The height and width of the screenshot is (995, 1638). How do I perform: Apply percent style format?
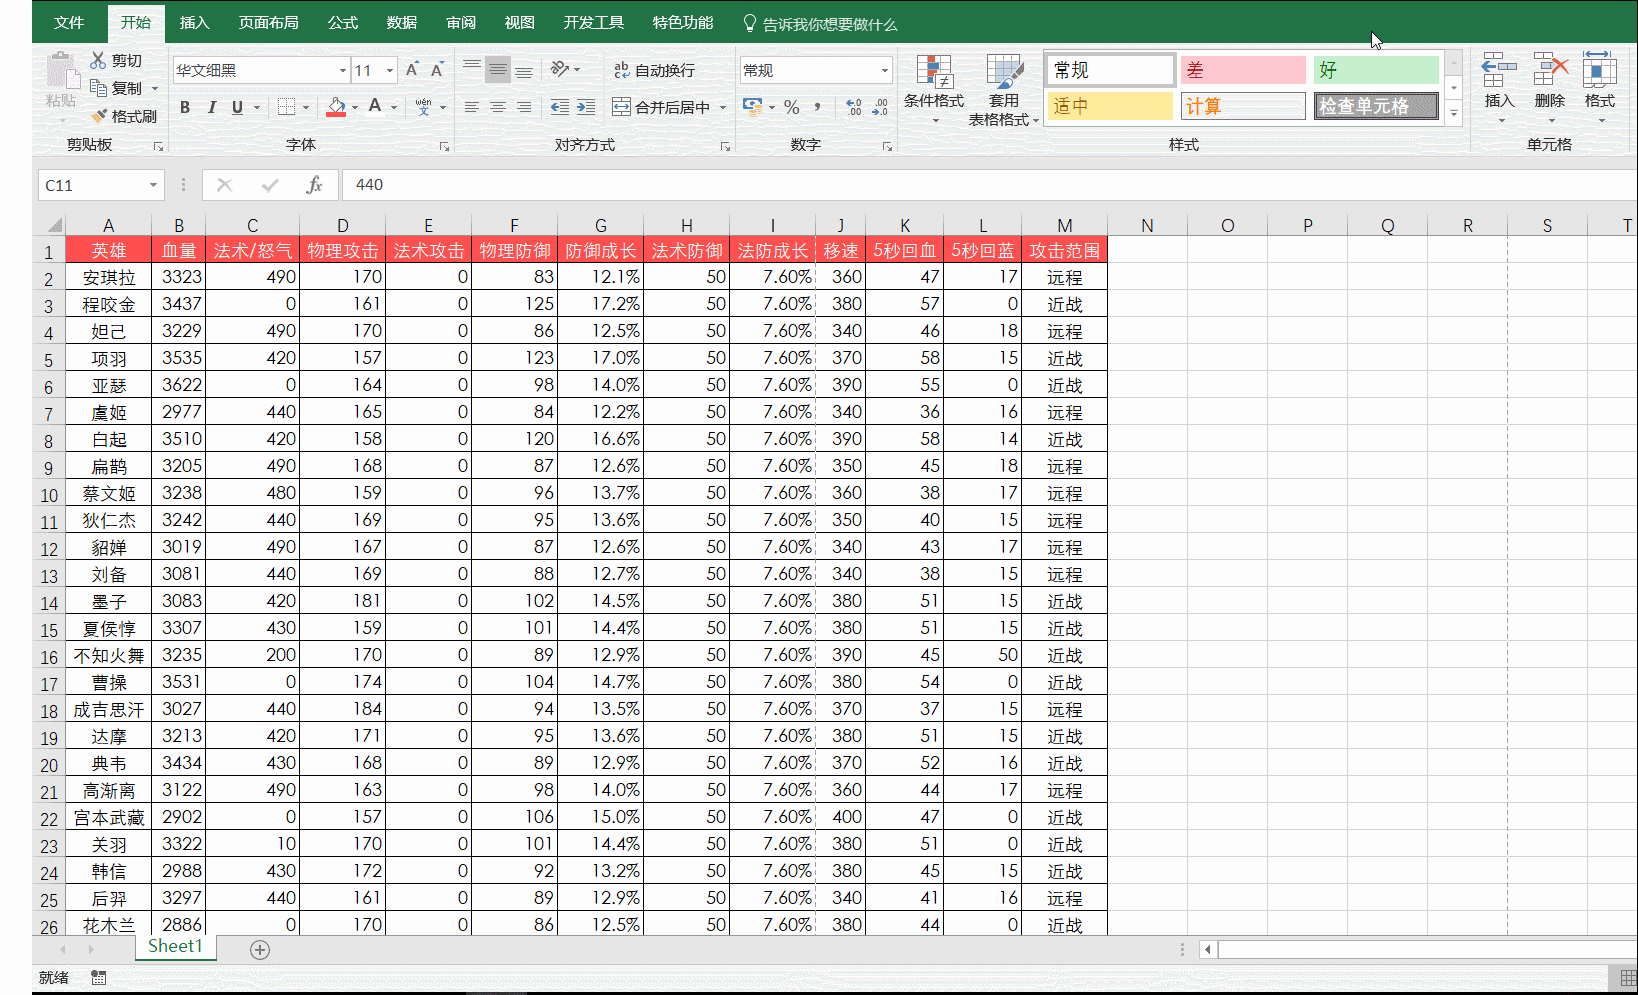792,107
